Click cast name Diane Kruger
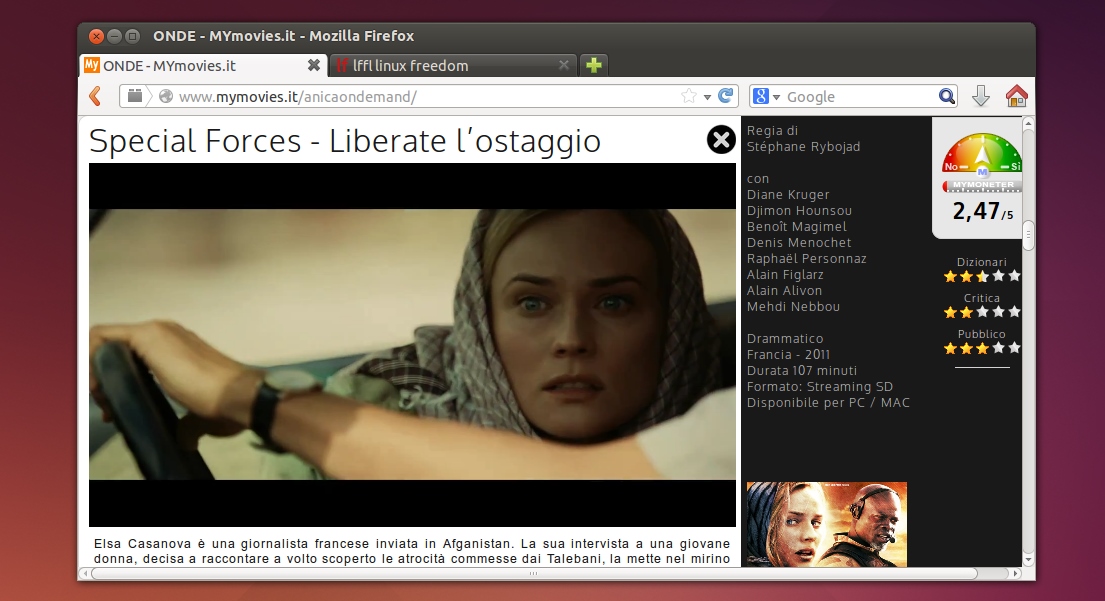Screen dimensions: 1105x601 pos(788,194)
